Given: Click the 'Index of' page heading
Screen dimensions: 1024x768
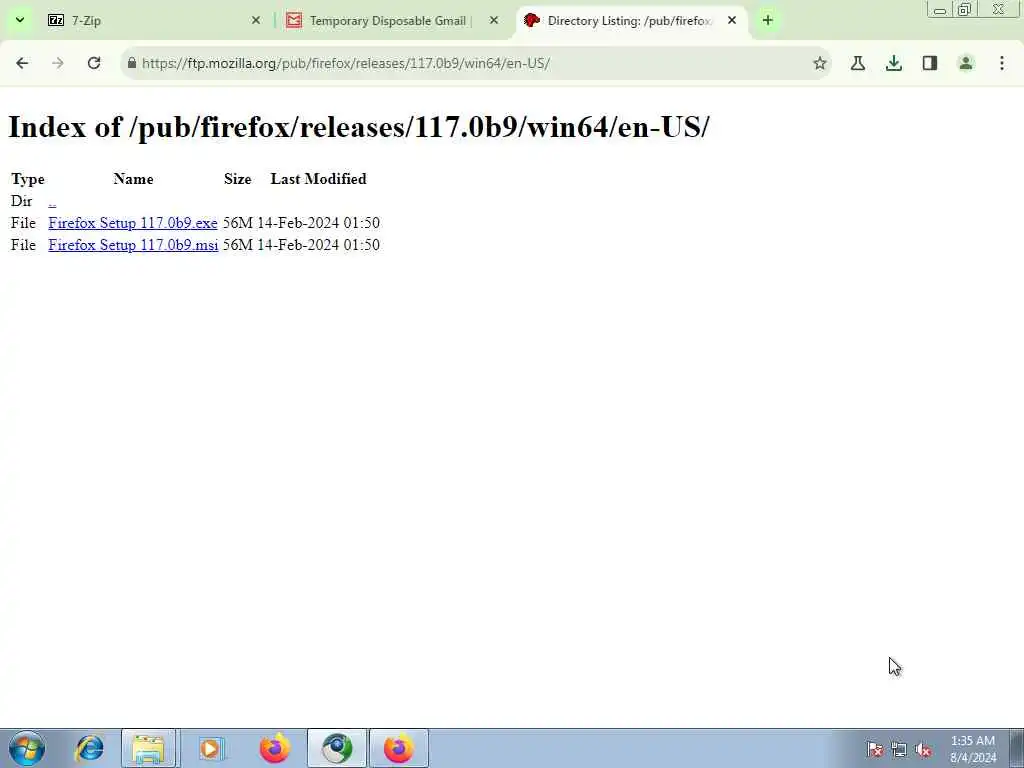Looking at the screenshot, I should coord(359,126).
